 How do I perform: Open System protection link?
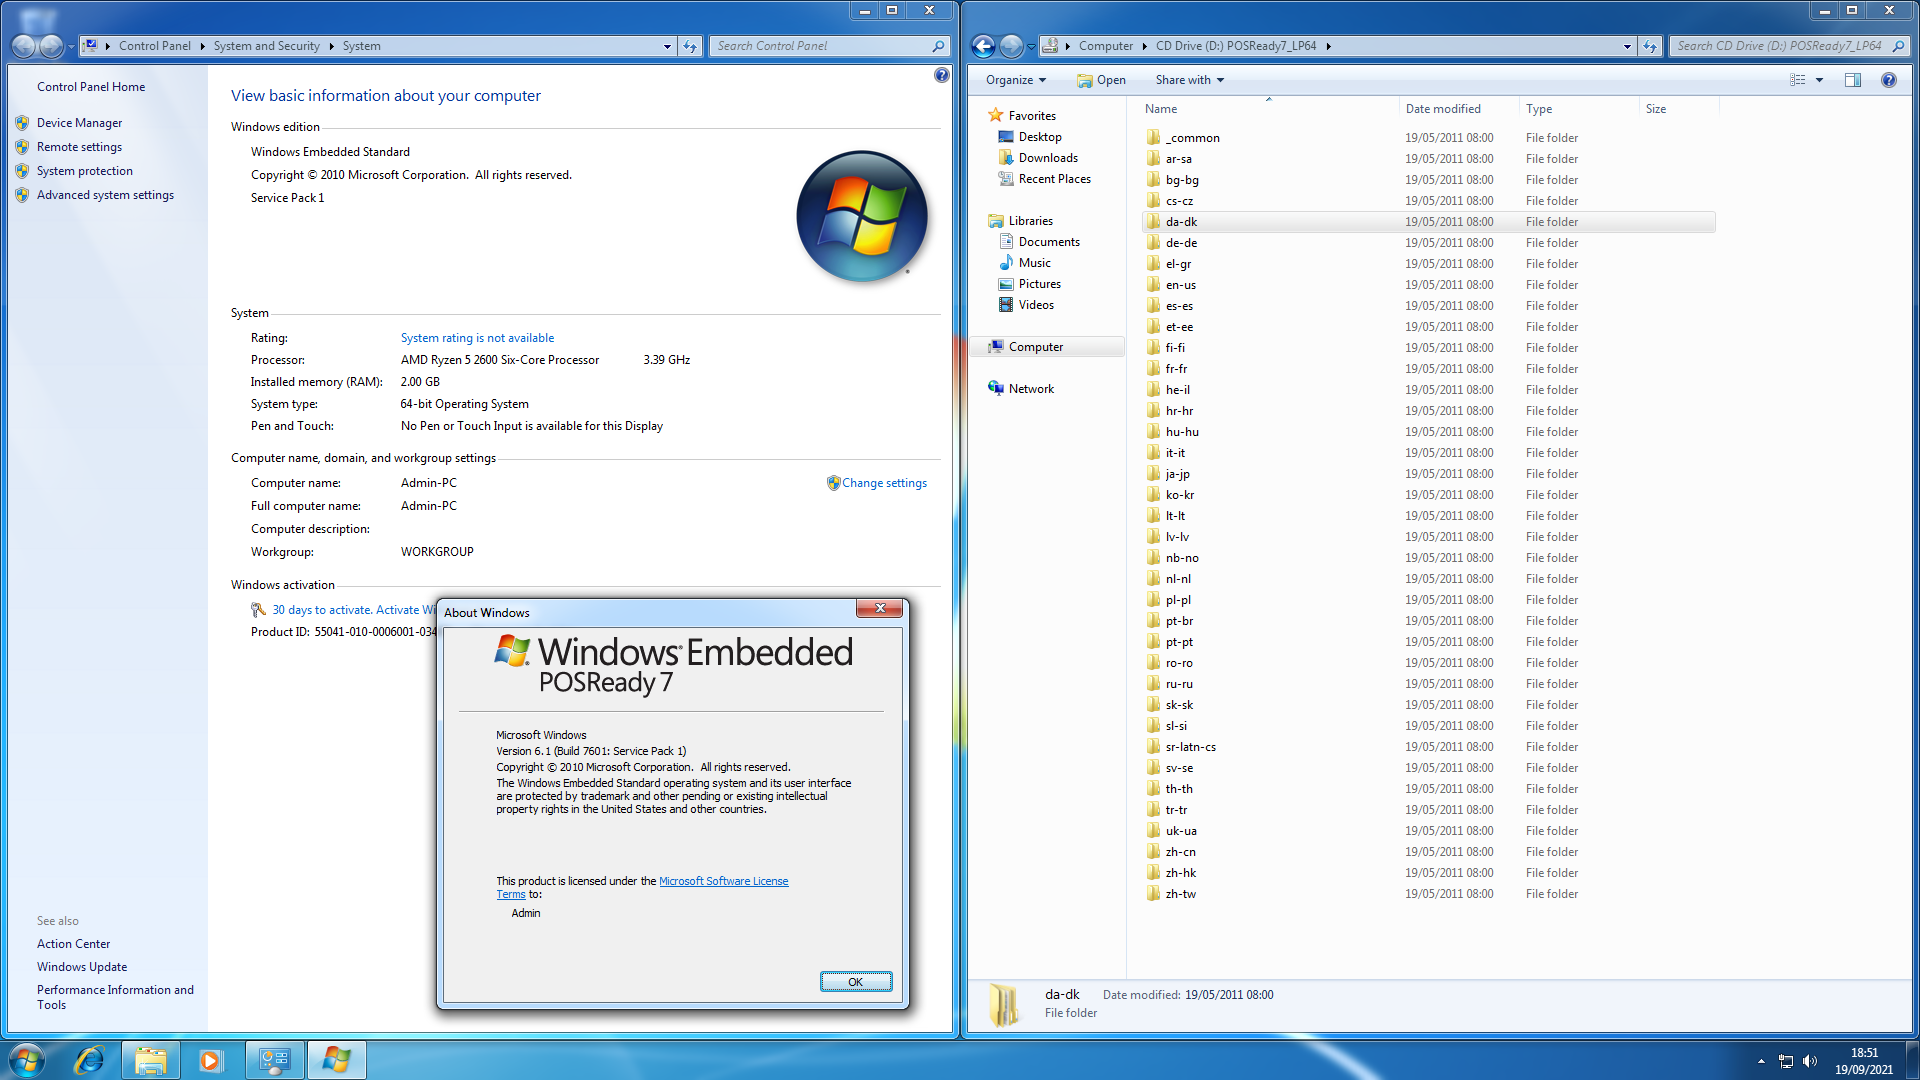(84, 171)
